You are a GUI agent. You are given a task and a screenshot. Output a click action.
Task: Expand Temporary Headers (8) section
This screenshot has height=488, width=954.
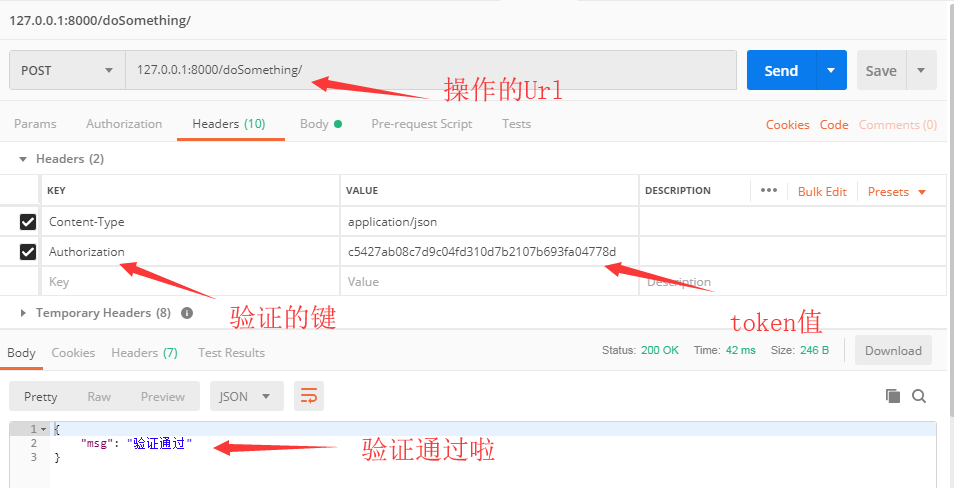coord(24,313)
